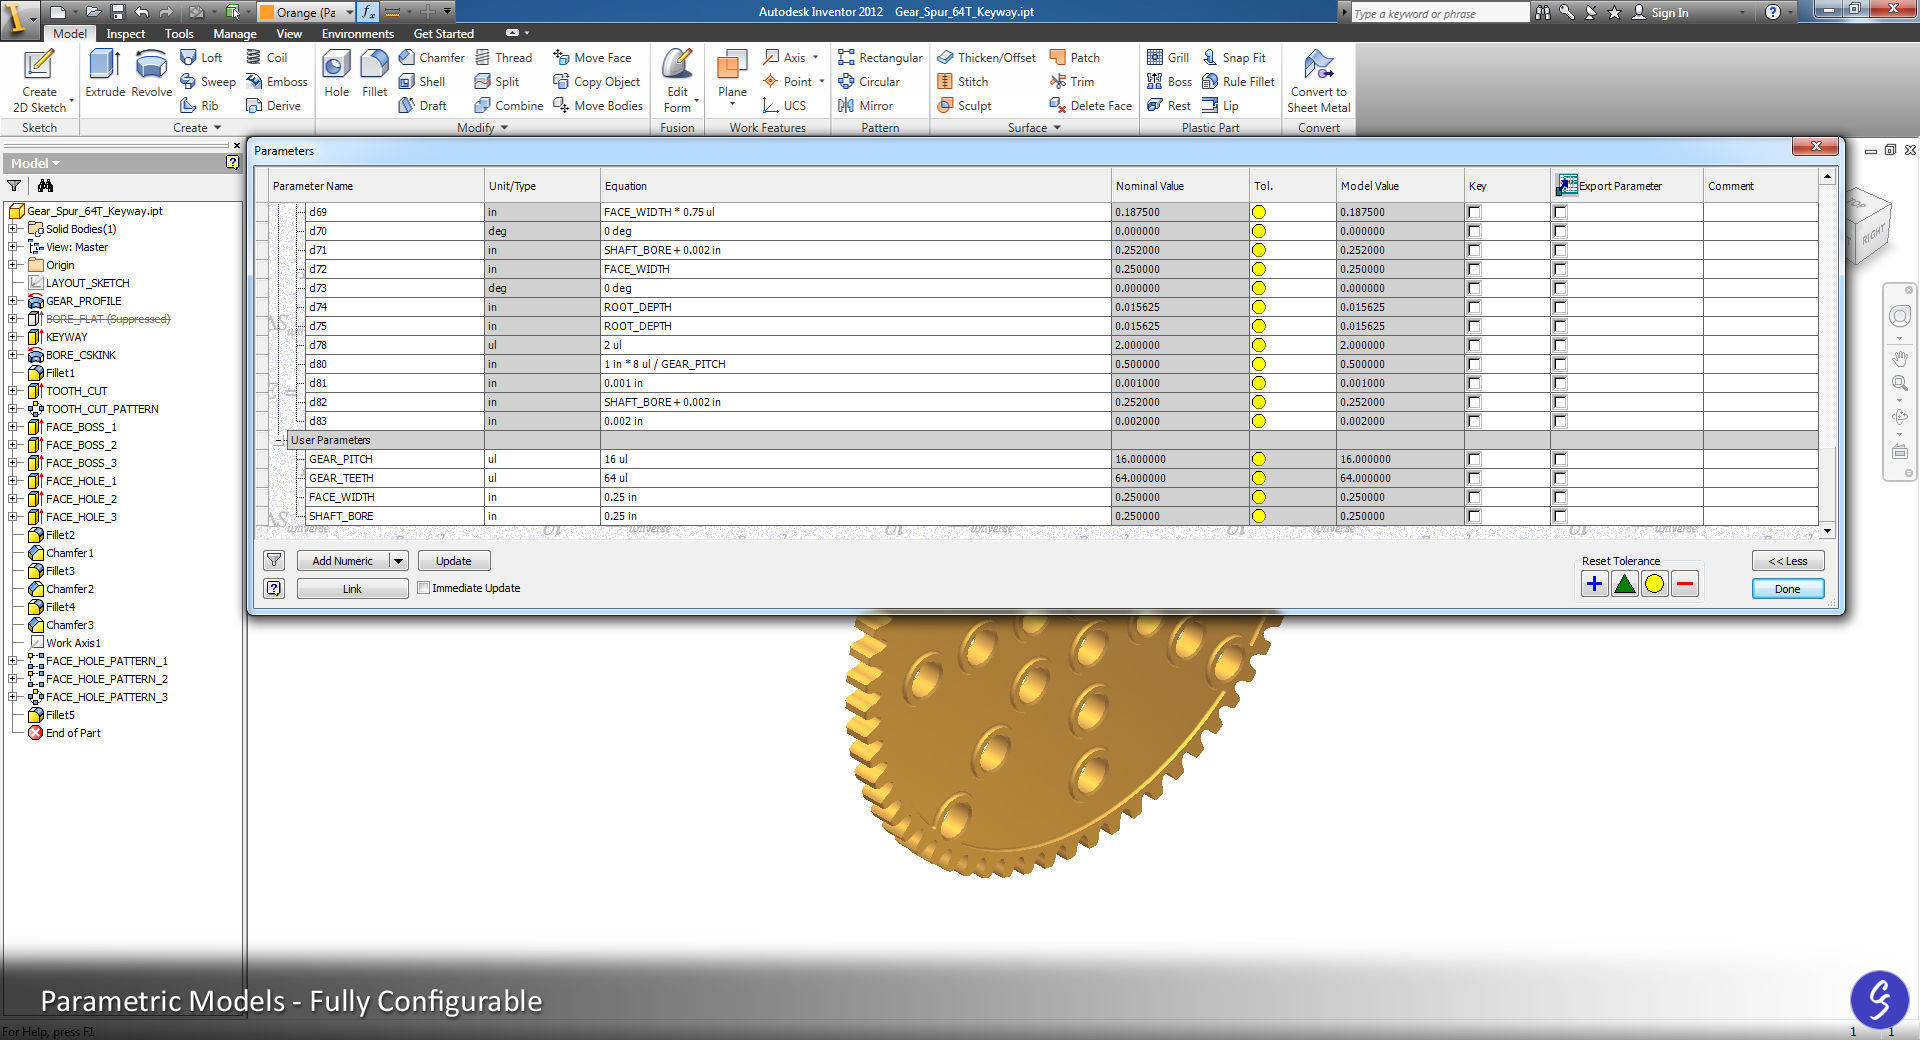Click the Link button
Screen dimensions: 1920x1040
point(352,589)
